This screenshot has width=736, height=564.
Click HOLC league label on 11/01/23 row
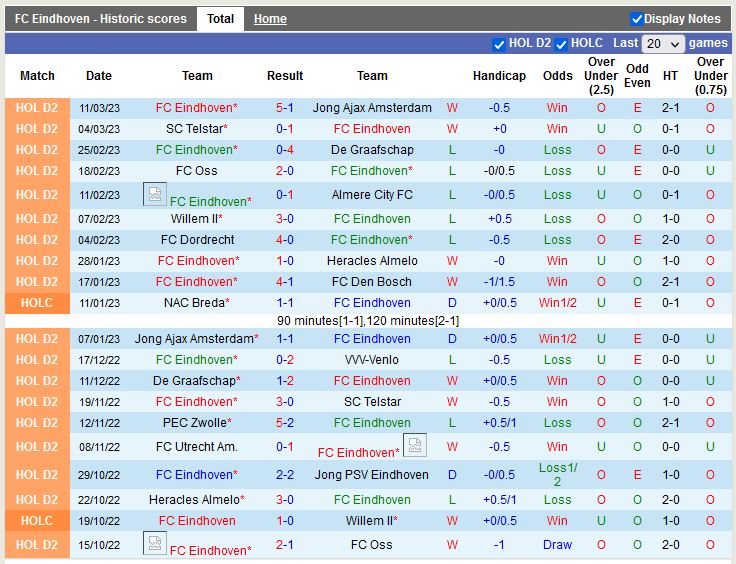pyautogui.click(x=37, y=303)
